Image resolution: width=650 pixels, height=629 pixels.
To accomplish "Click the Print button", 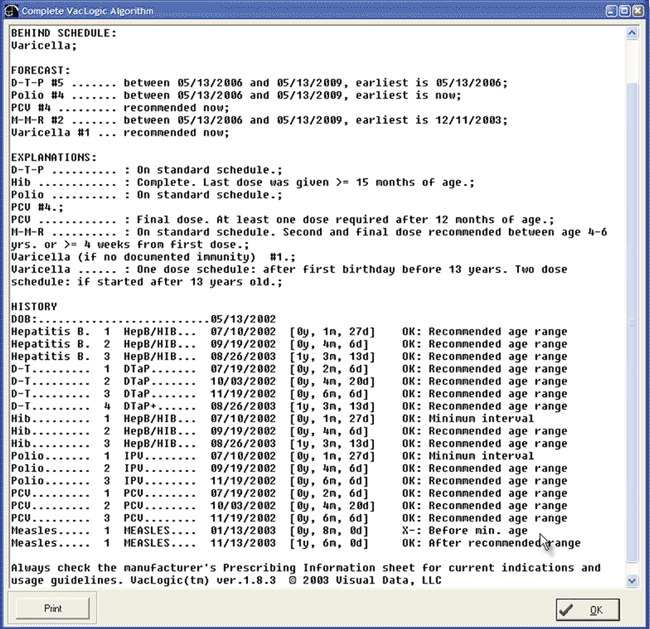I will click(51, 607).
